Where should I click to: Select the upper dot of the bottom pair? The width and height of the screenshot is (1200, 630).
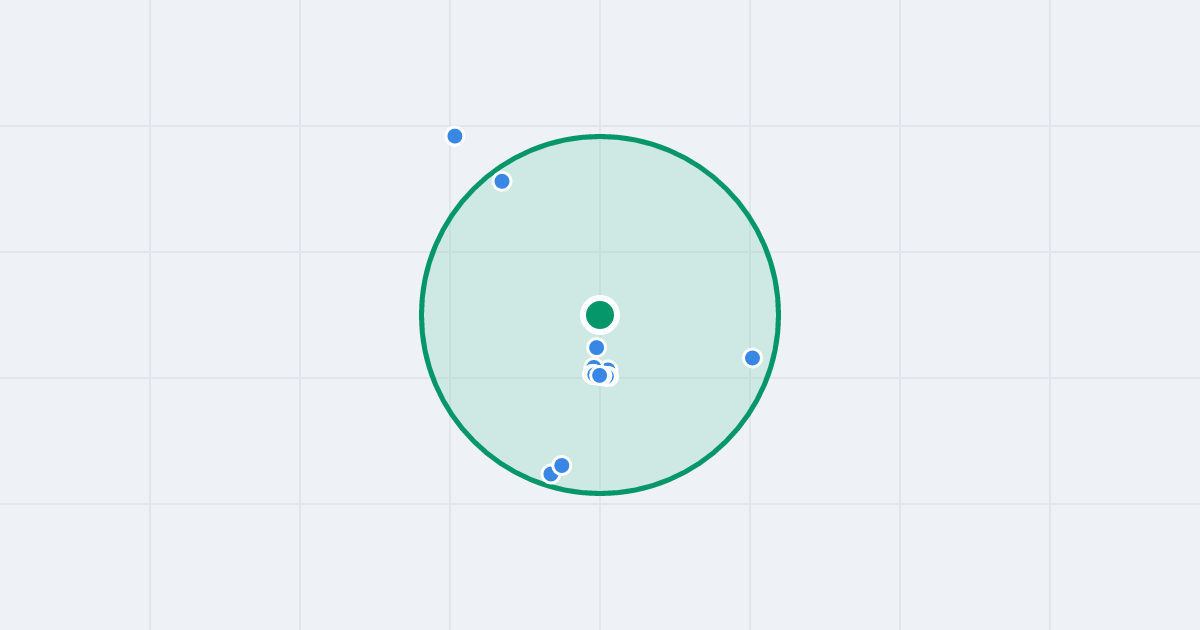[562, 465]
